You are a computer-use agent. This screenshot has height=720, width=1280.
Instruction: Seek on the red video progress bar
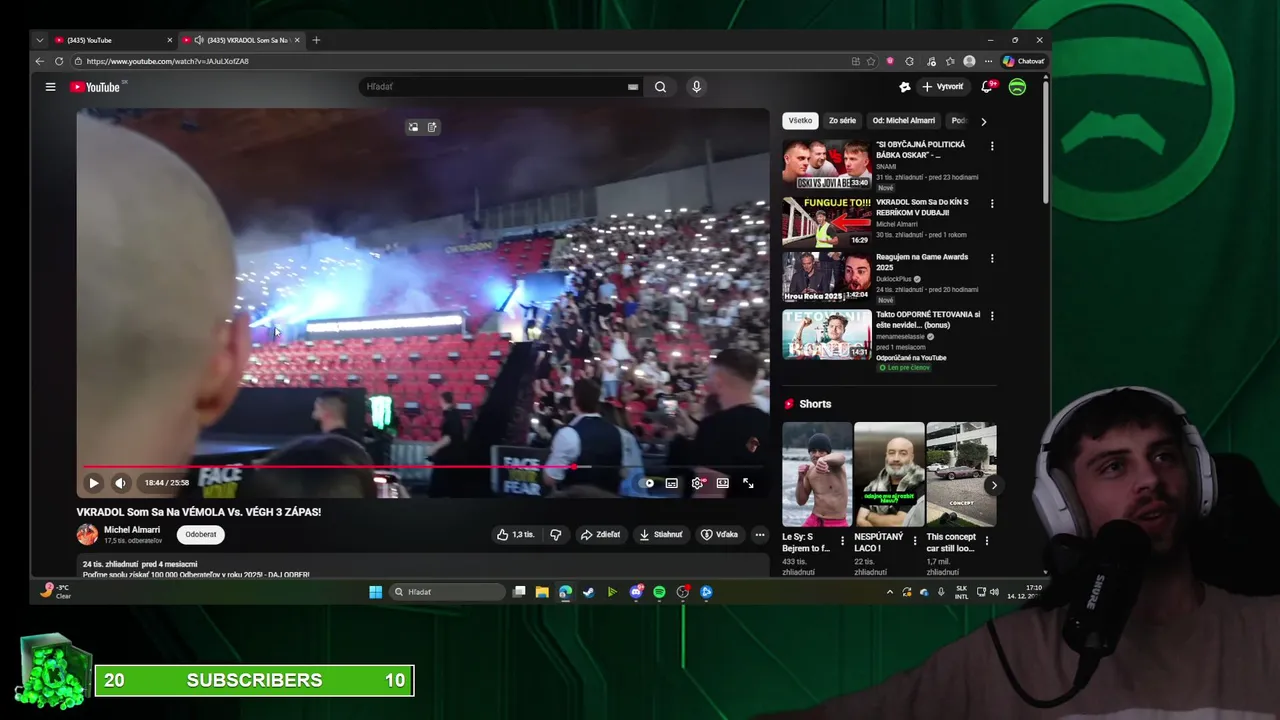[423, 466]
